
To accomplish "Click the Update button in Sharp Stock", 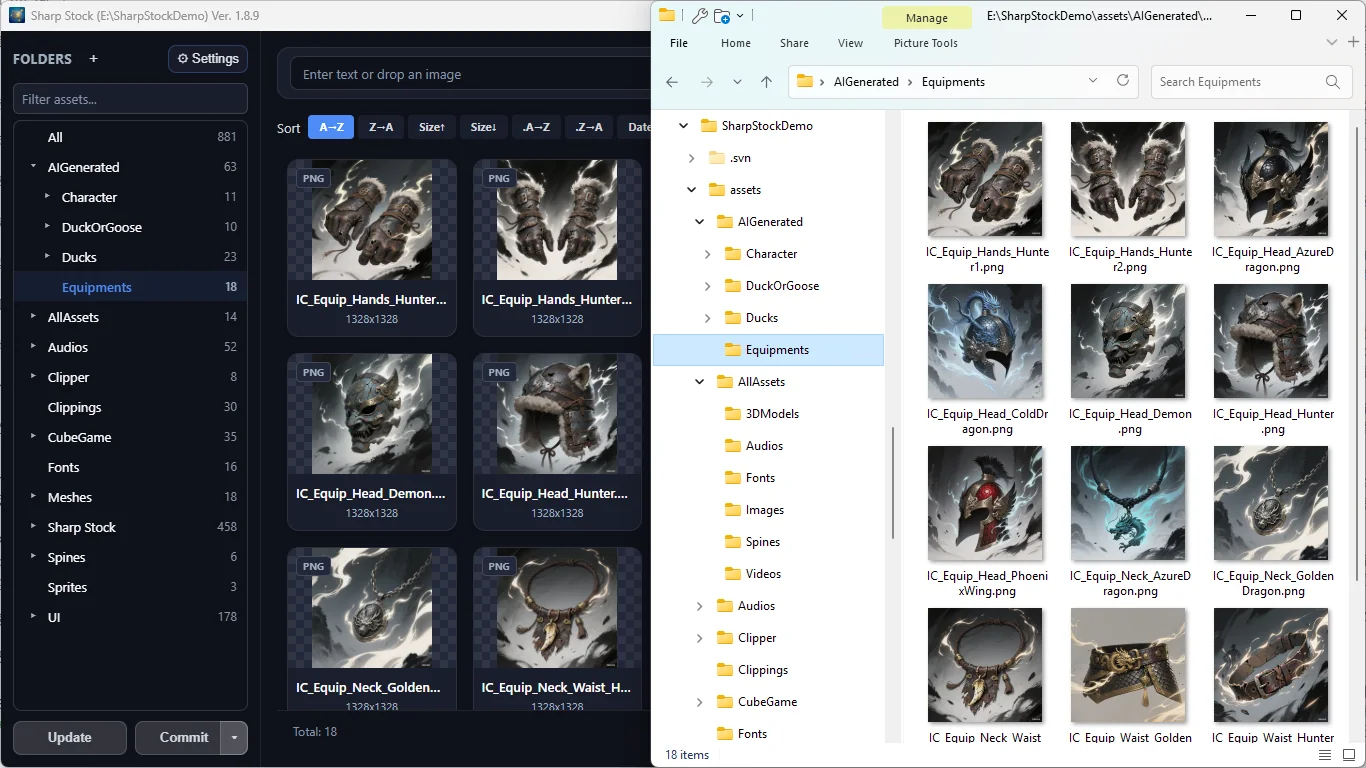I will click(x=70, y=738).
